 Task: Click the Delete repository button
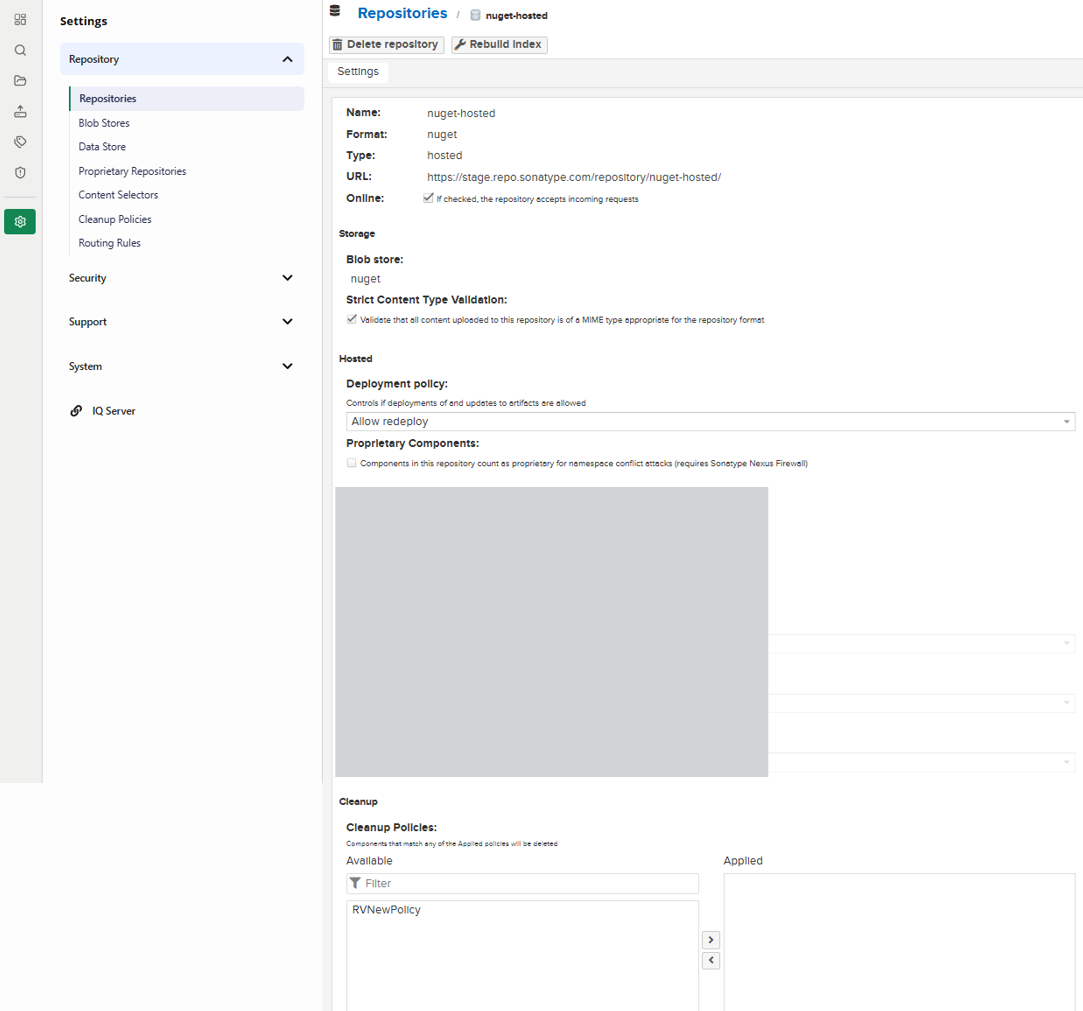pyautogui.click(x=386, y=44)
